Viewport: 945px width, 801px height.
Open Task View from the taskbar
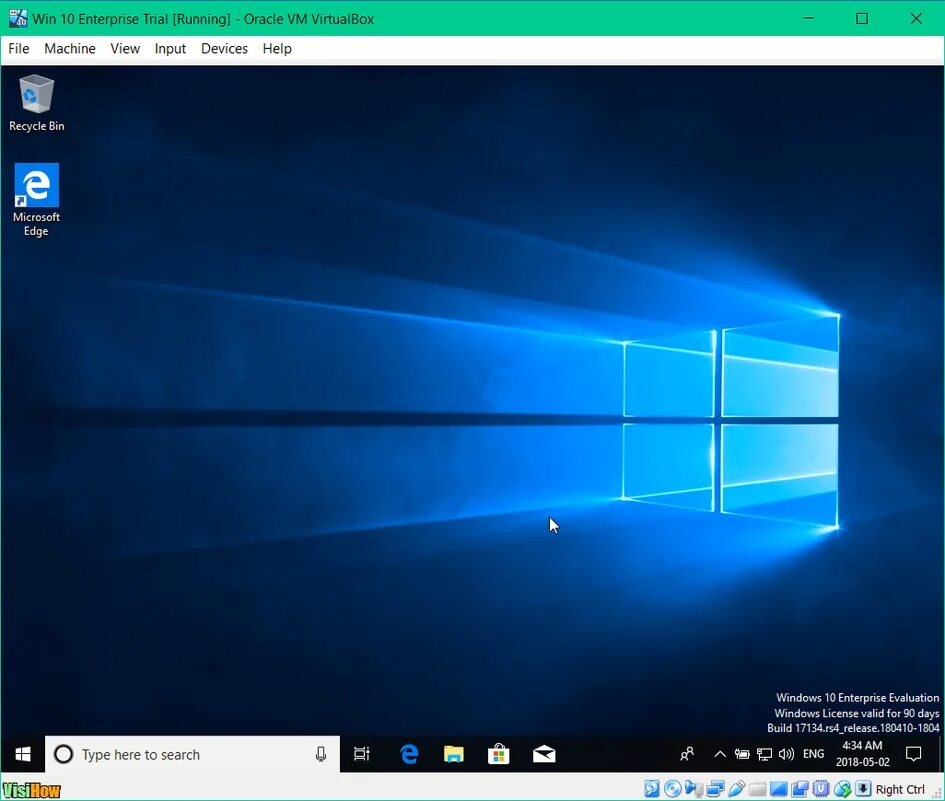(x=362, y=754)
